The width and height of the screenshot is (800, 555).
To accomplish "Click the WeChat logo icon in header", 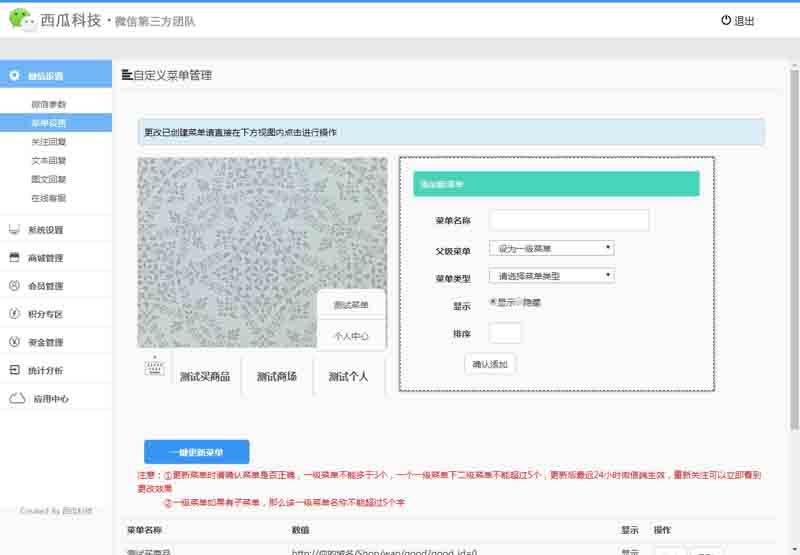I will (x=21, y=19).
